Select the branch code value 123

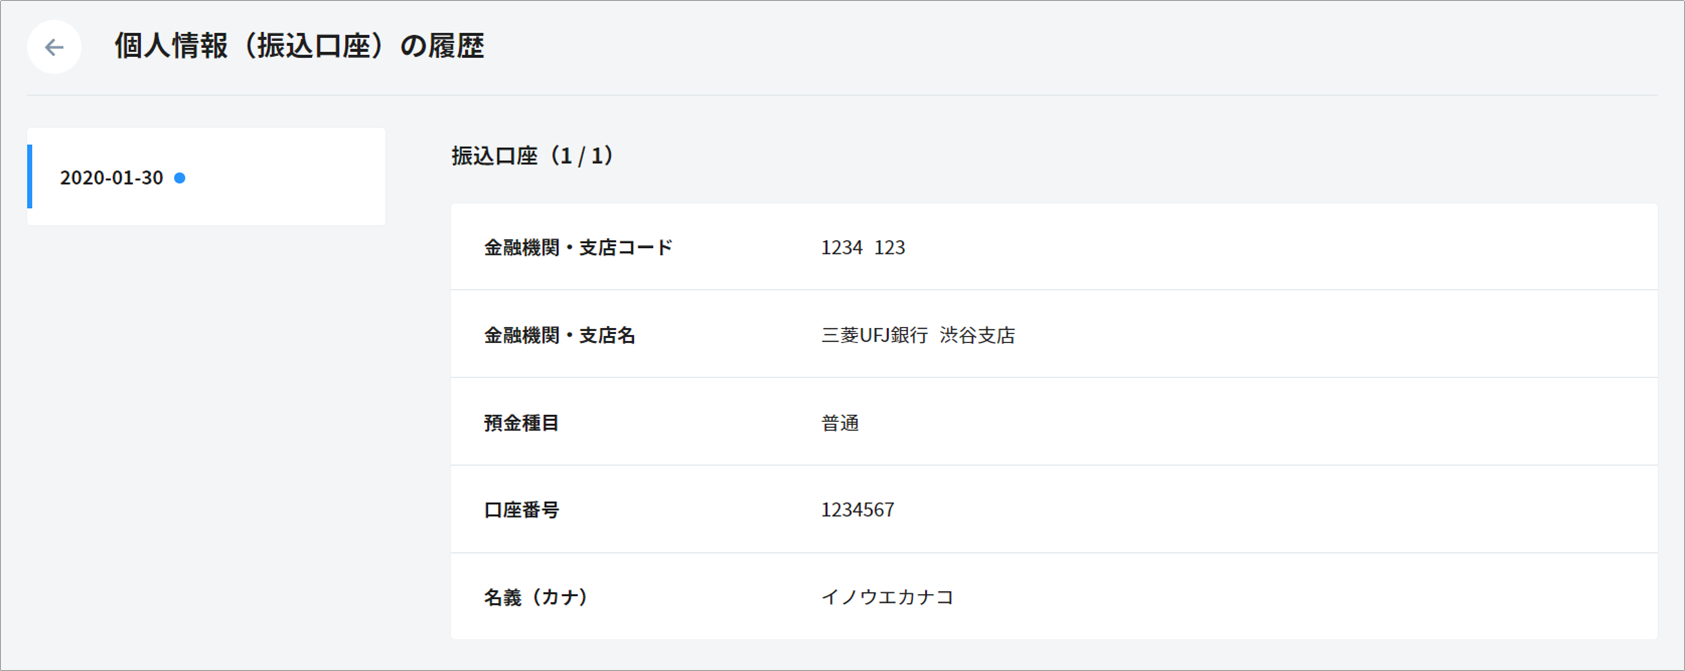[x=890, y=248]
